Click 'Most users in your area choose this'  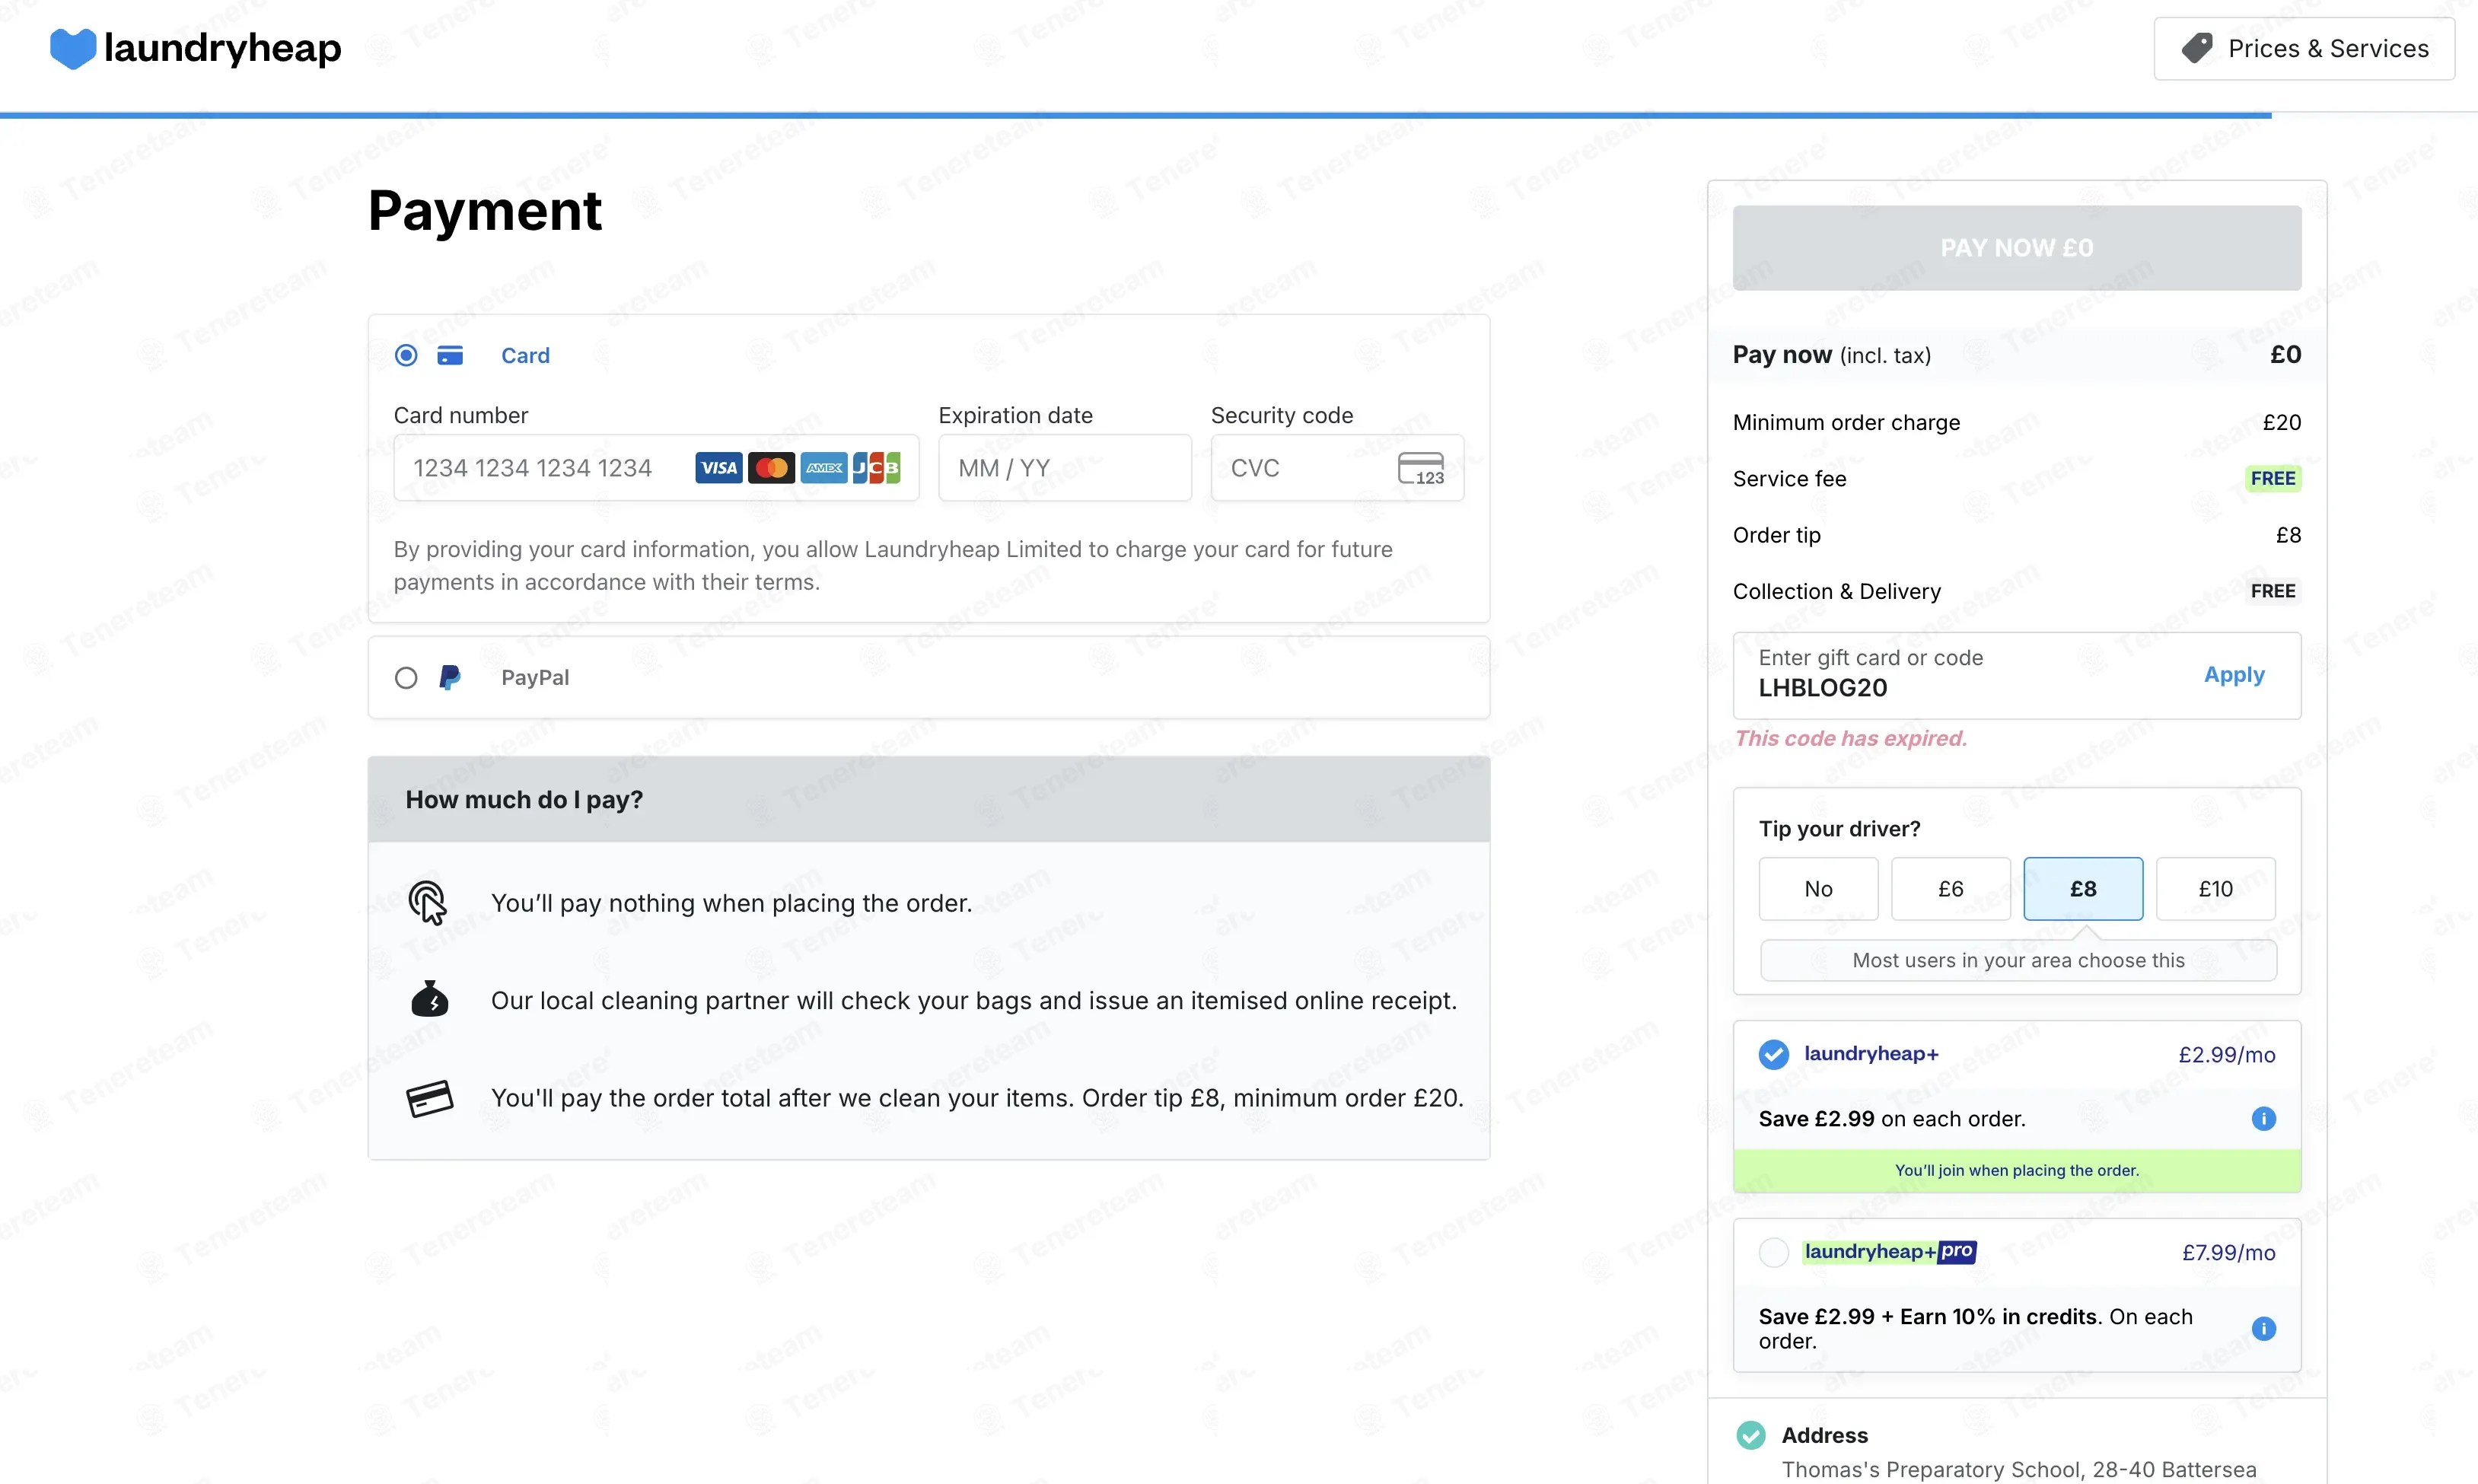tap(2018, 960)
